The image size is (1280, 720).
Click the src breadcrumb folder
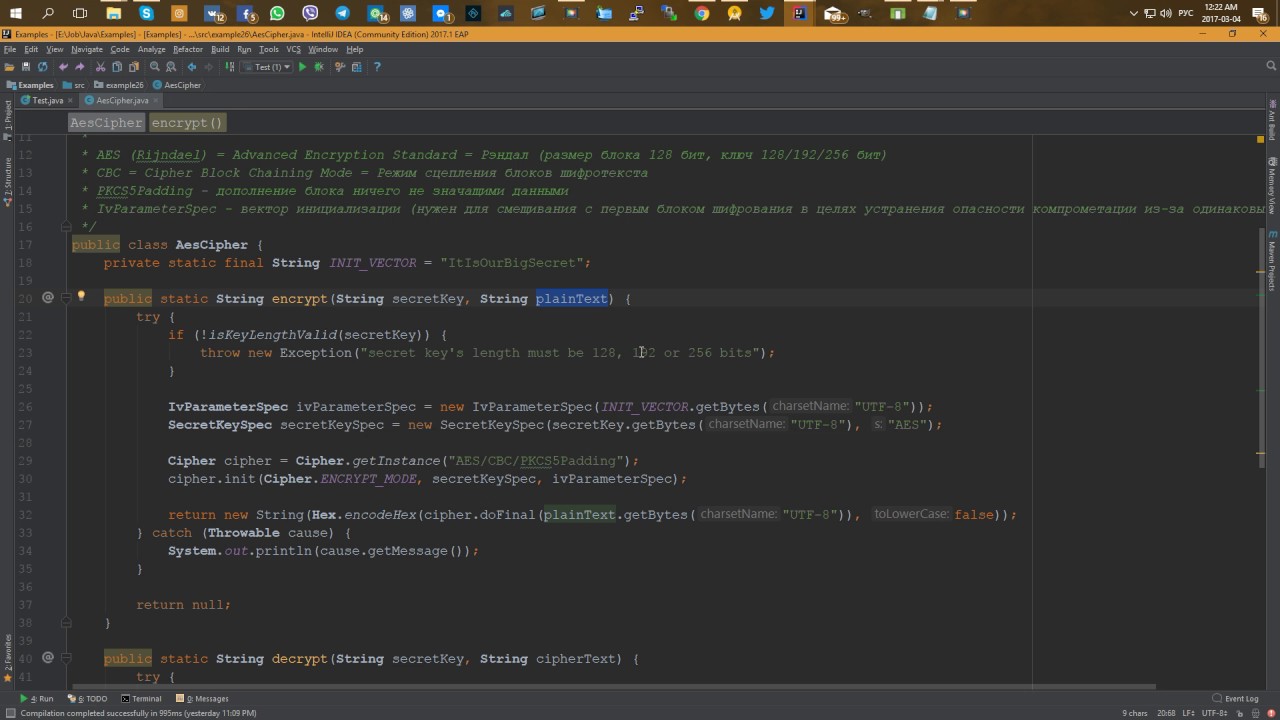(73, 85)
